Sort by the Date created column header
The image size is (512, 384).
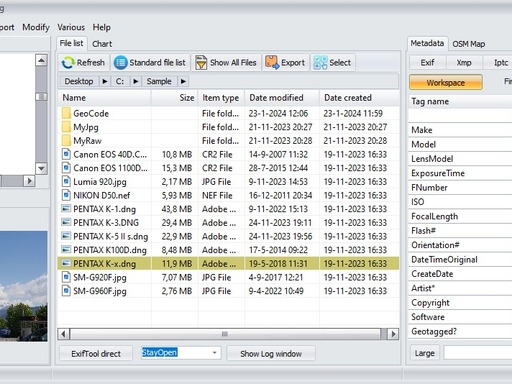tap(359, 98)
